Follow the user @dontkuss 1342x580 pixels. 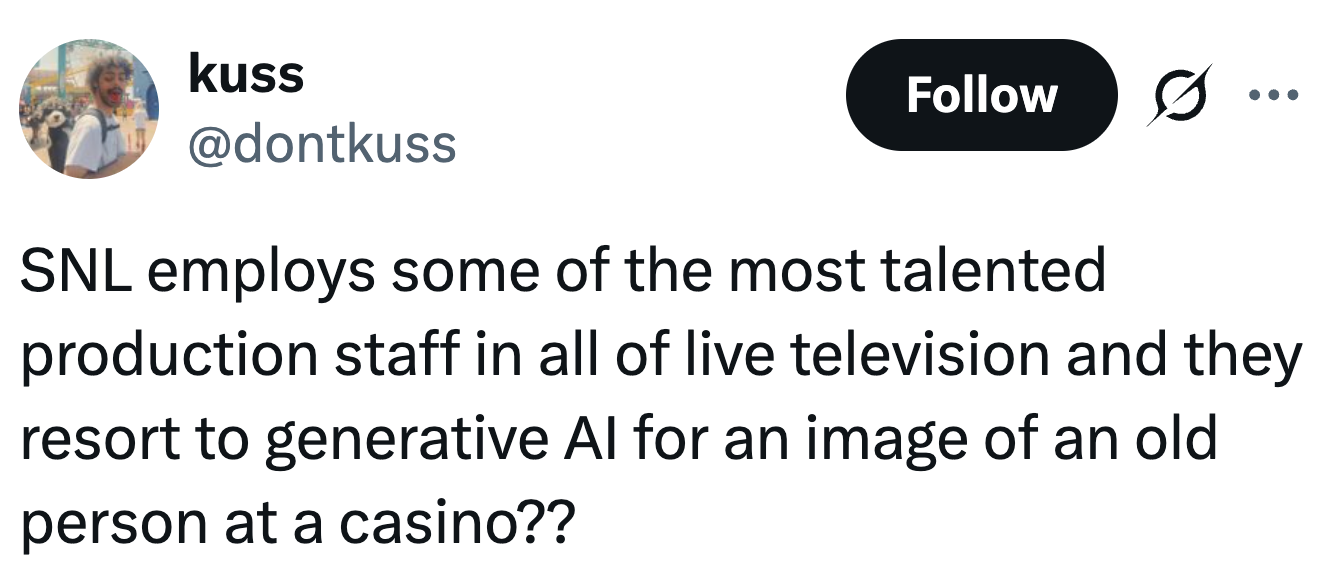(x=983, y=95)
